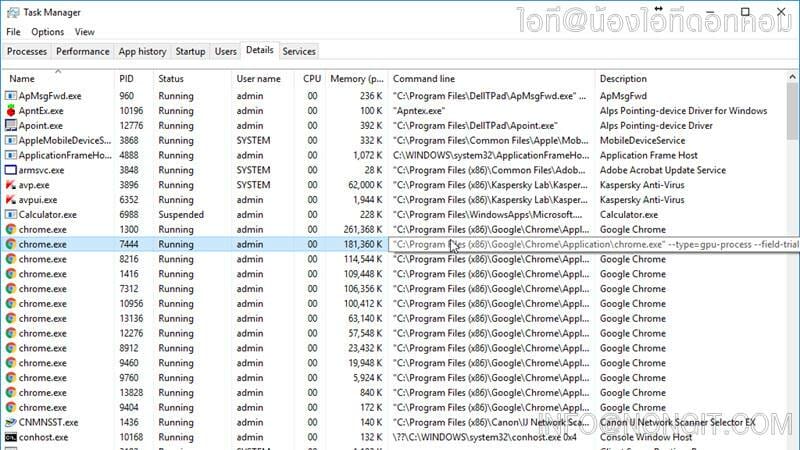Click Chrome icon for PID 7444
The width and height of the screenshot is (800, 450).
(11, 244)
